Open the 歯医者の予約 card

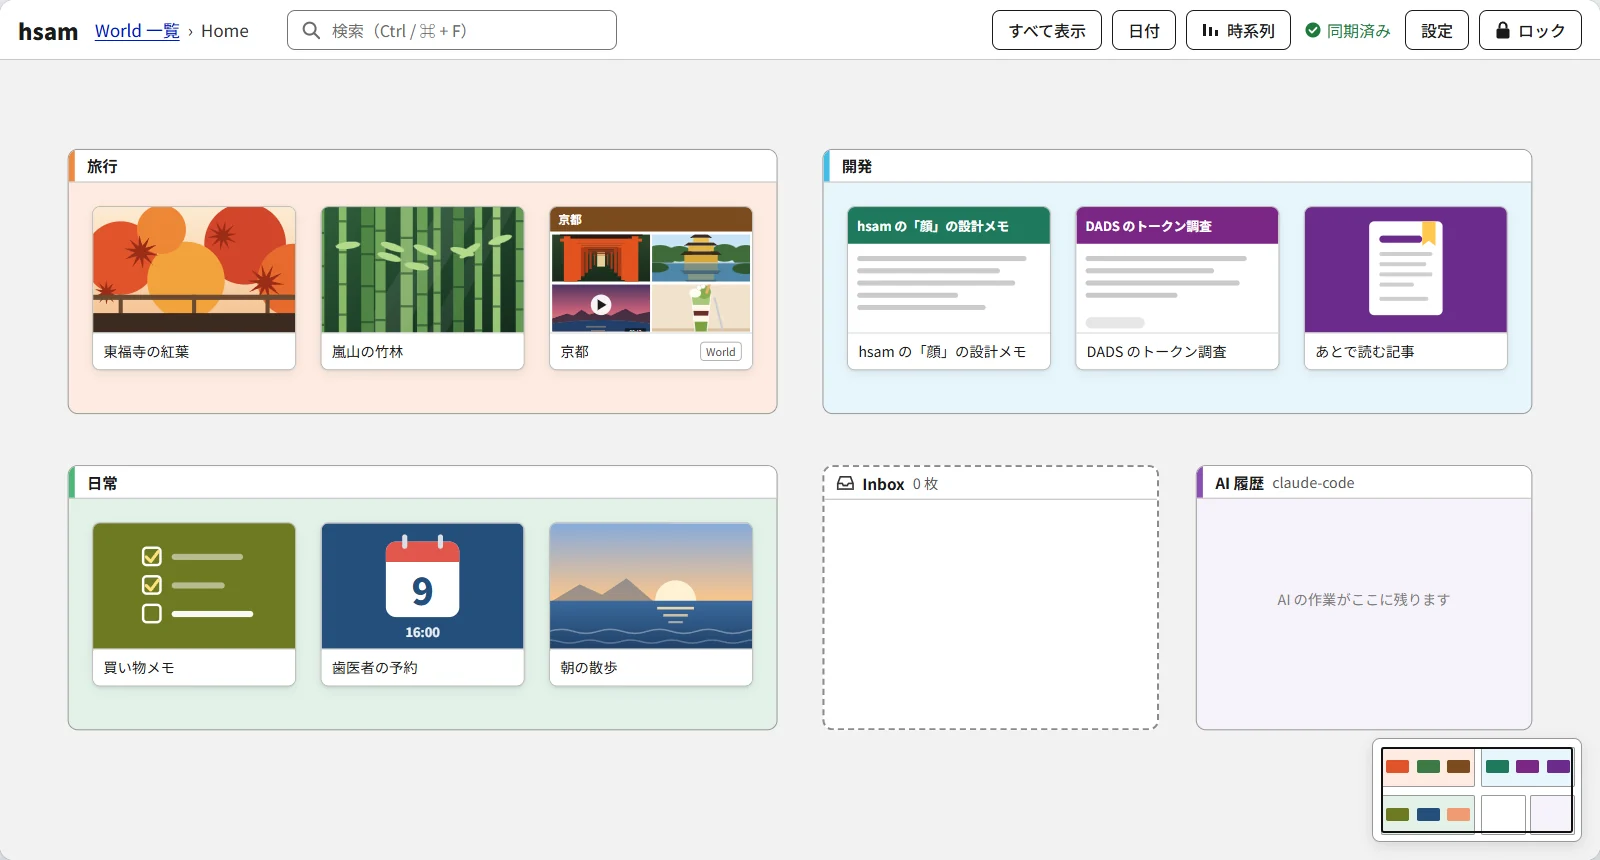[422, 604]
